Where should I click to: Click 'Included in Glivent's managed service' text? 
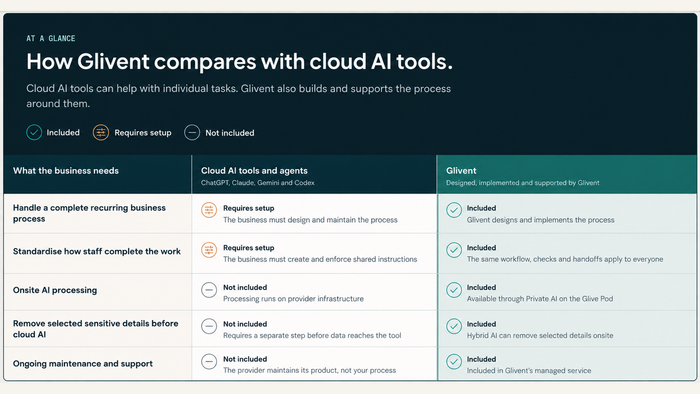(529, 370)
